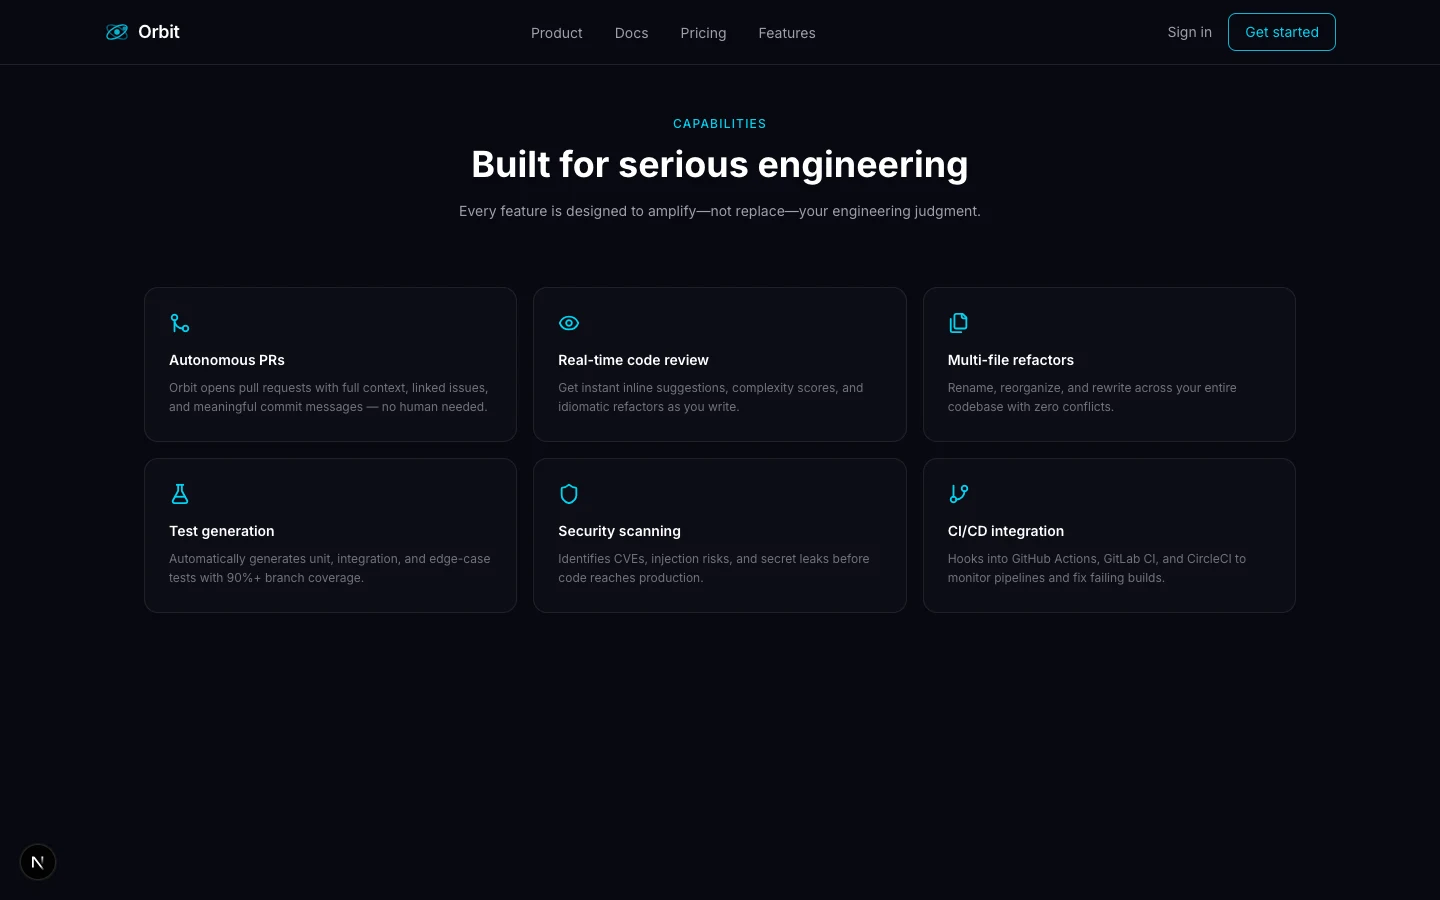Click the 'Hooks into GitHub Actions' description

pos(1097,568)
